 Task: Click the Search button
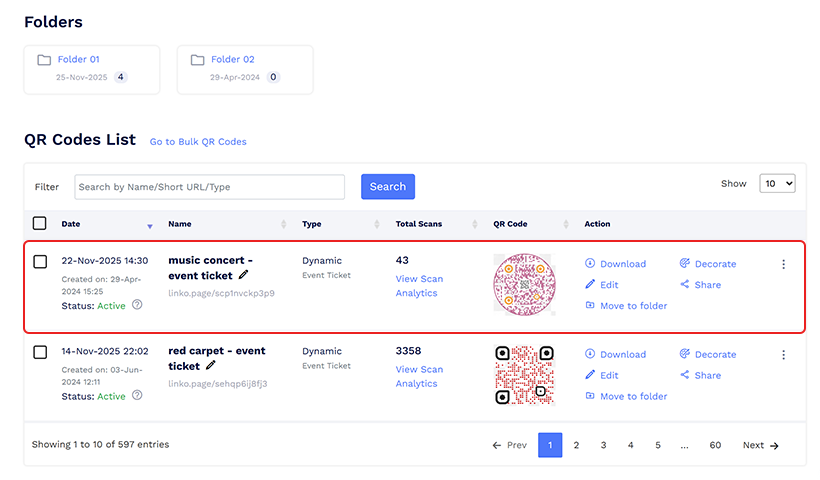pyautogui.click(x=388, y=187)
